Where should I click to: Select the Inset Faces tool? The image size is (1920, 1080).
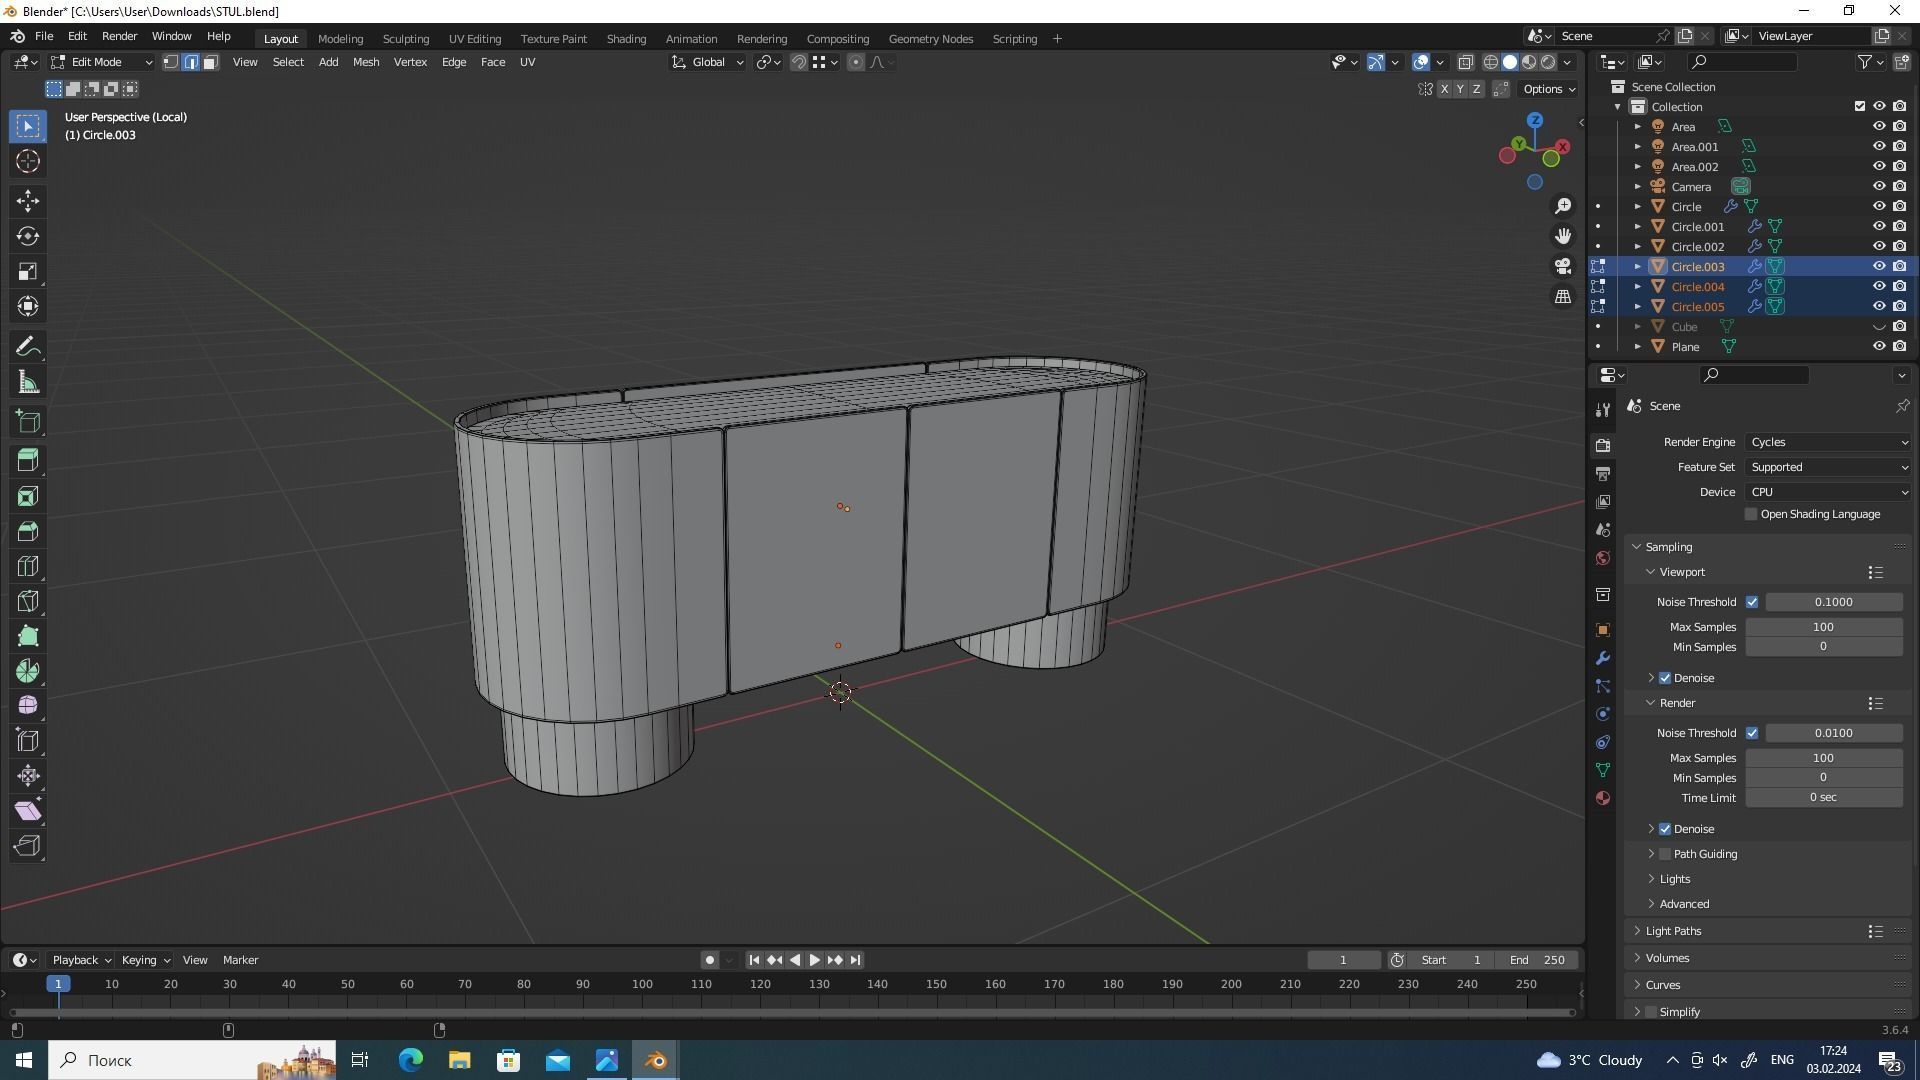tap(28, 496)
